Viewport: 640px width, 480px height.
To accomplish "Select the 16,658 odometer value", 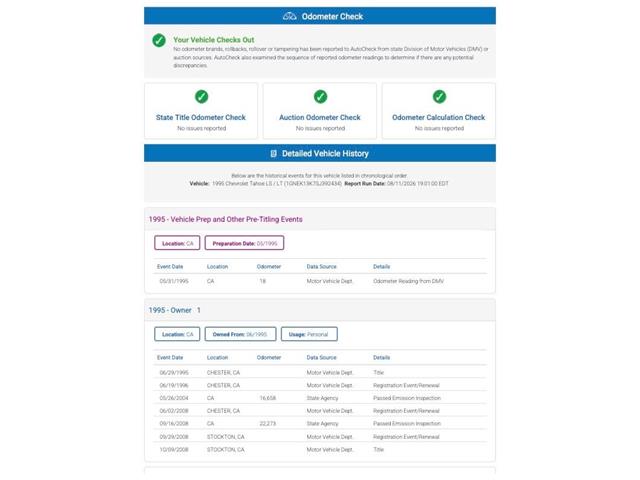I will tap(268, 398).
